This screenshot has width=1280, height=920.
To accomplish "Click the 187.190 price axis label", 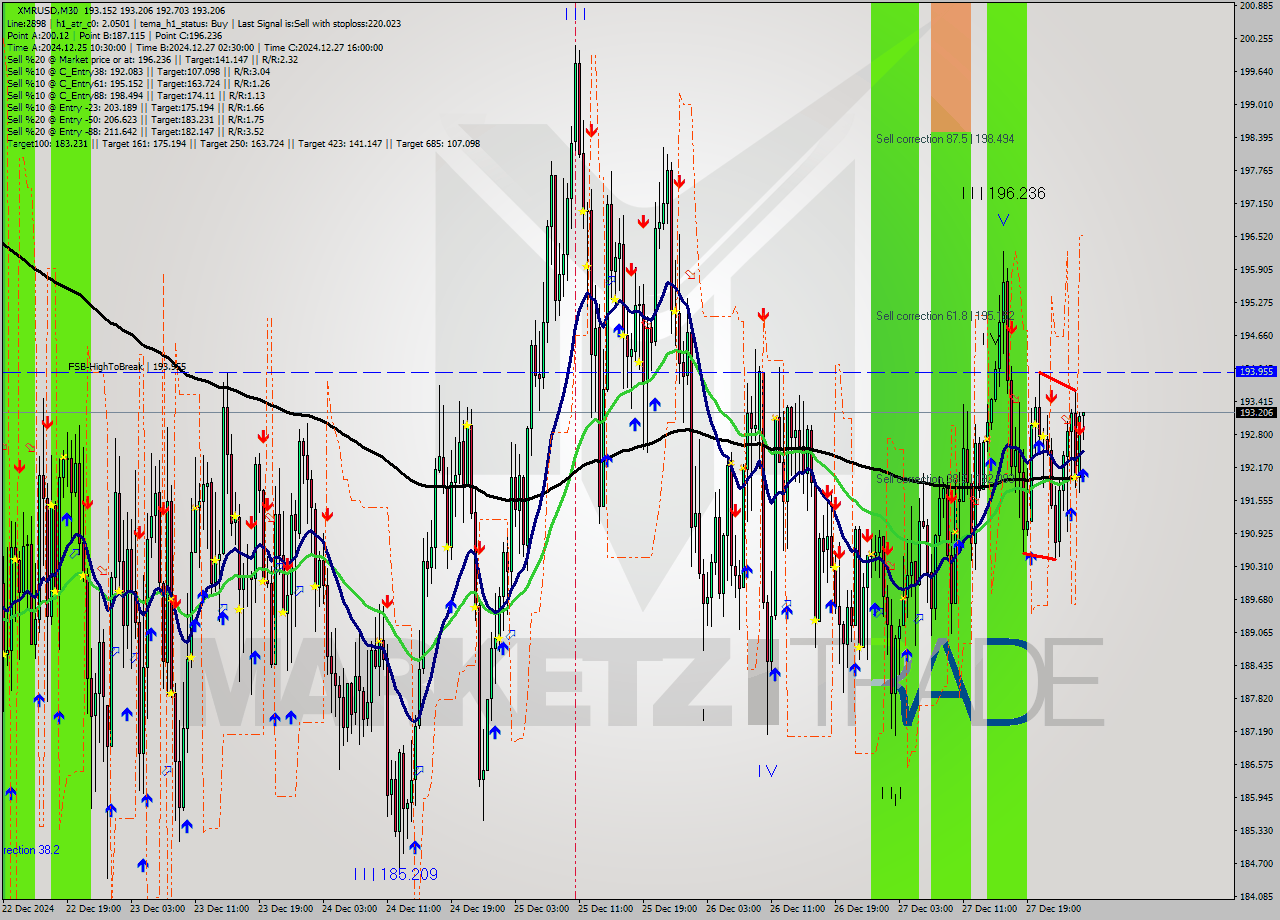I will pyautogui.click(x=1256, y=732).
